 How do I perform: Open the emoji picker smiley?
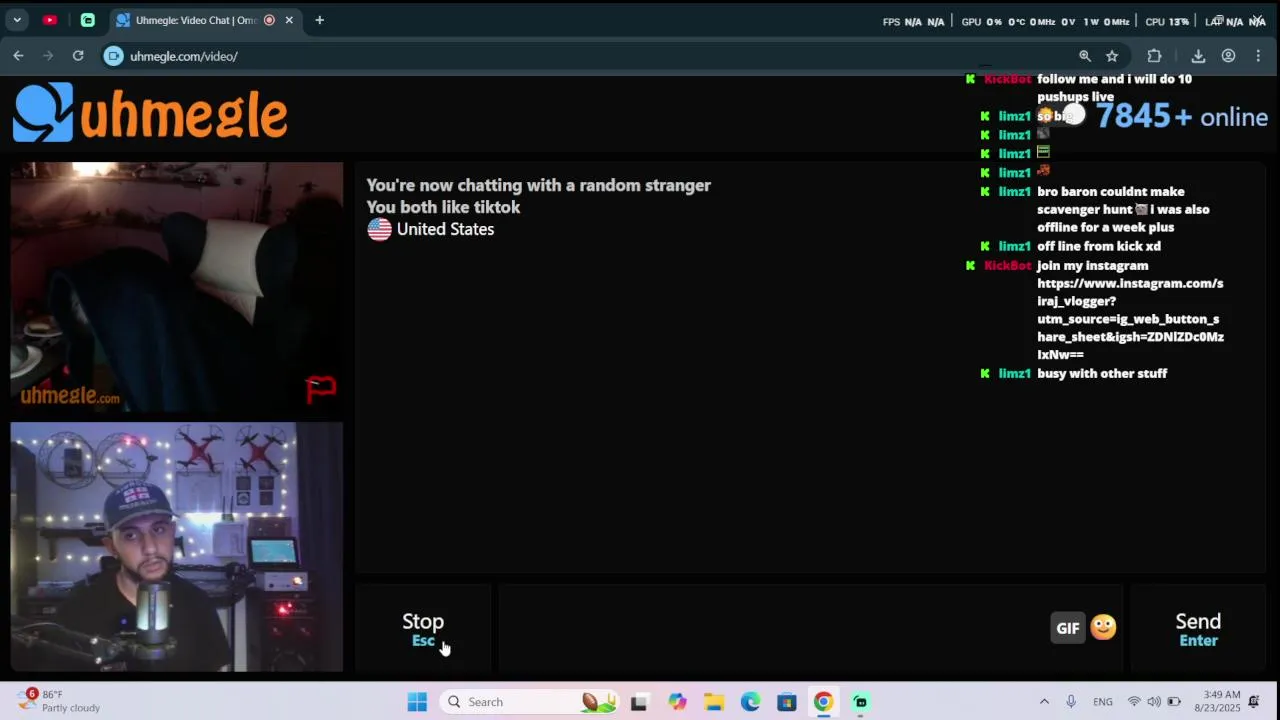click(1103, 627)
